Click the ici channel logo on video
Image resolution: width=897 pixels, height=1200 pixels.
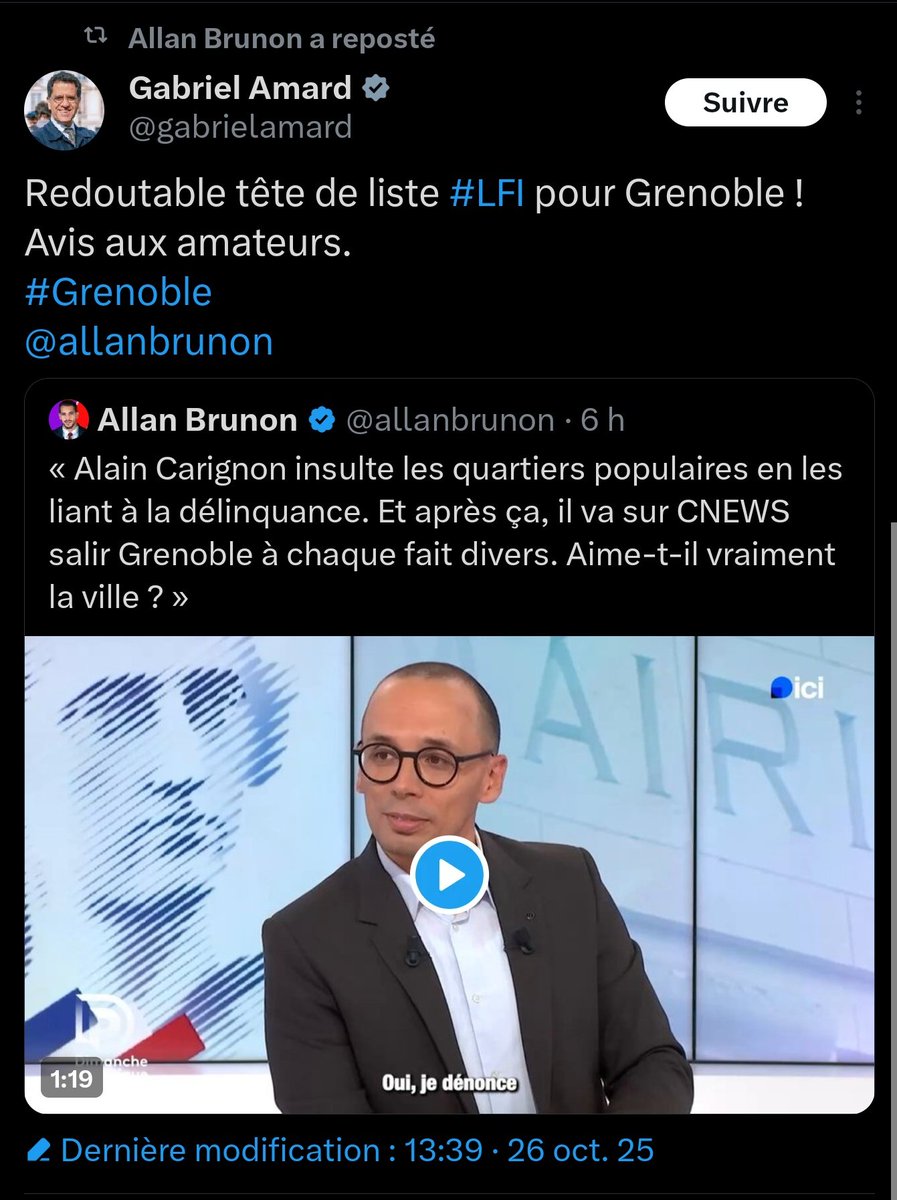796,687
